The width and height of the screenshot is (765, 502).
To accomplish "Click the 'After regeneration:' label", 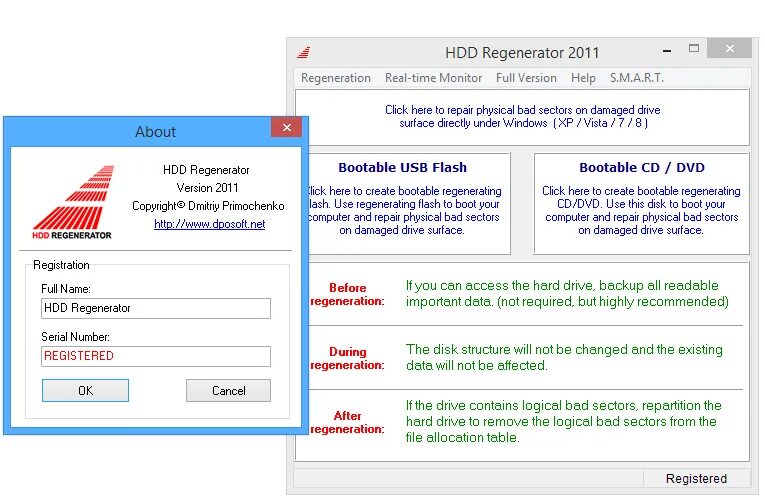I will (x=347, y=422).
